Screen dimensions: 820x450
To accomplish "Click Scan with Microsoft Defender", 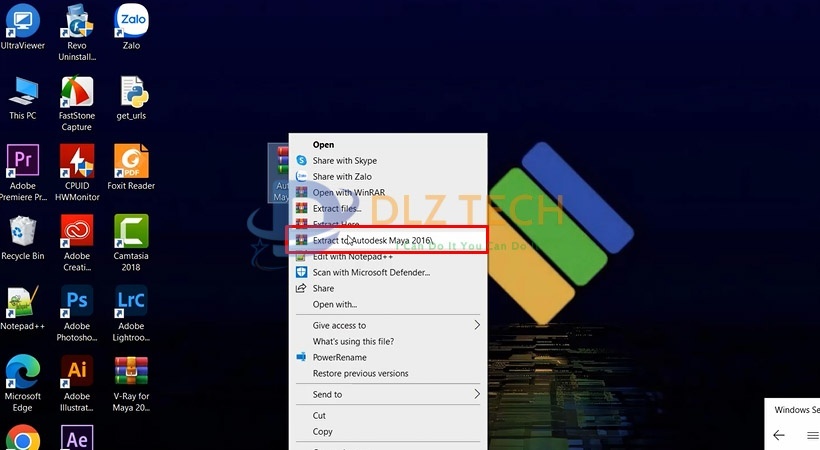I will click(370, 272).
